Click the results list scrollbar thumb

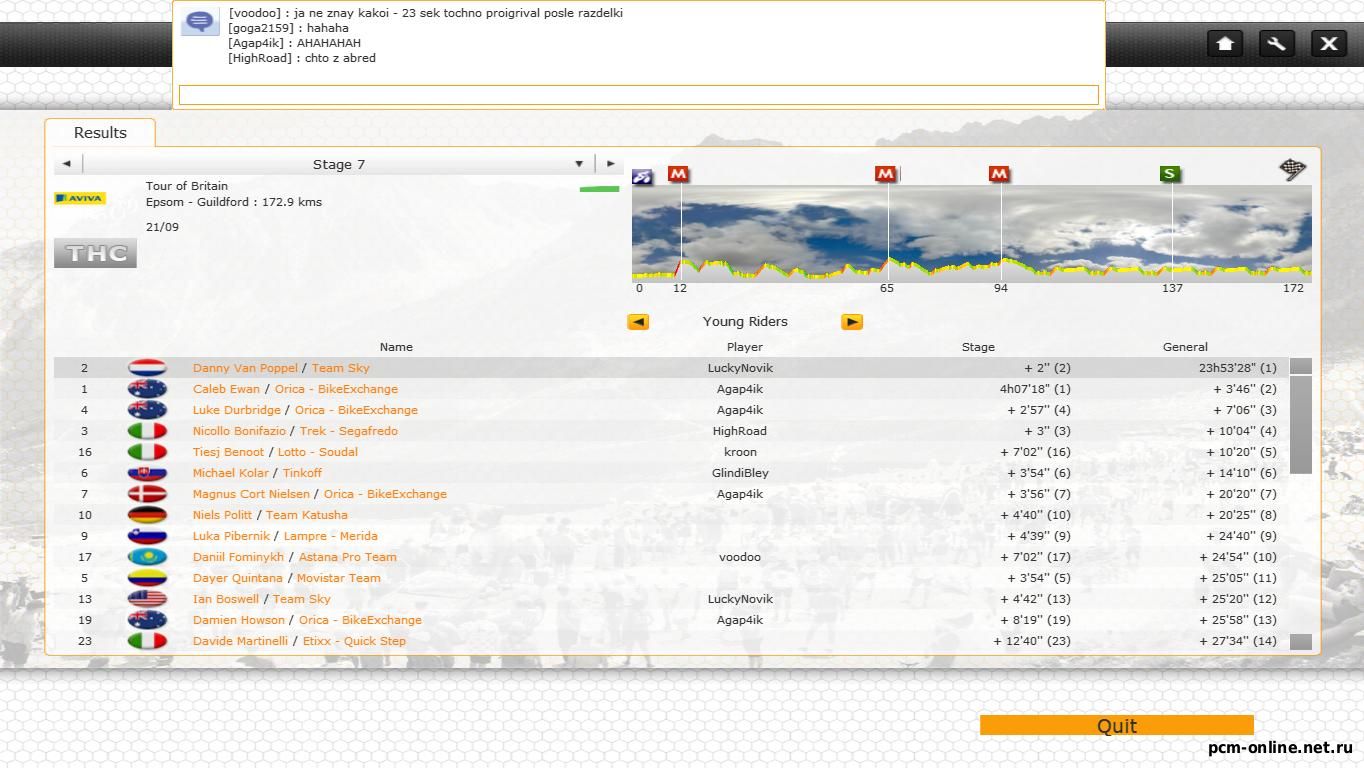point(1300,425)
